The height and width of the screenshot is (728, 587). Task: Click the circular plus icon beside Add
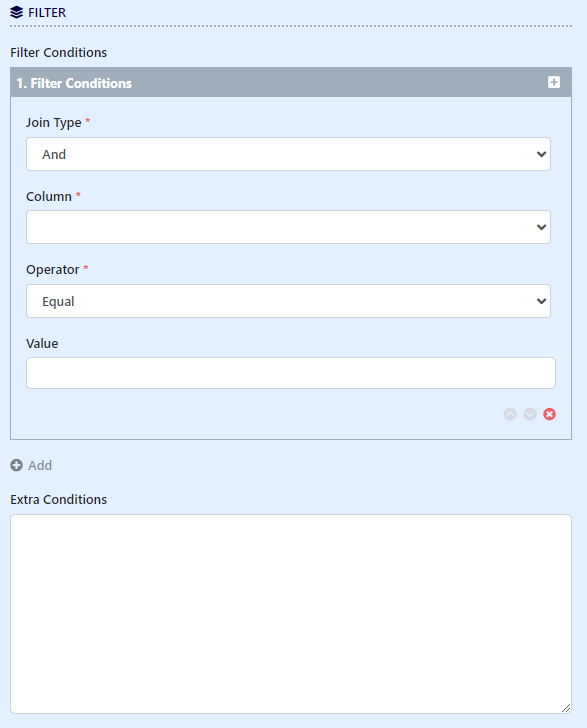[x=17, y=465]
